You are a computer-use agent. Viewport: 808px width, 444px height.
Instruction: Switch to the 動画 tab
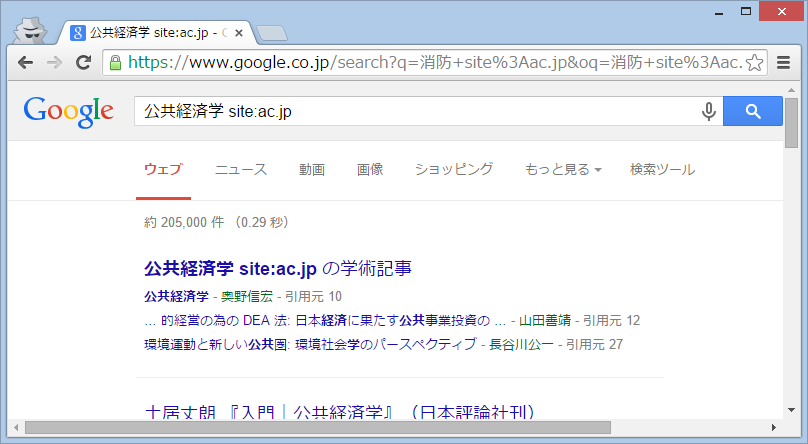click(312, 169)
